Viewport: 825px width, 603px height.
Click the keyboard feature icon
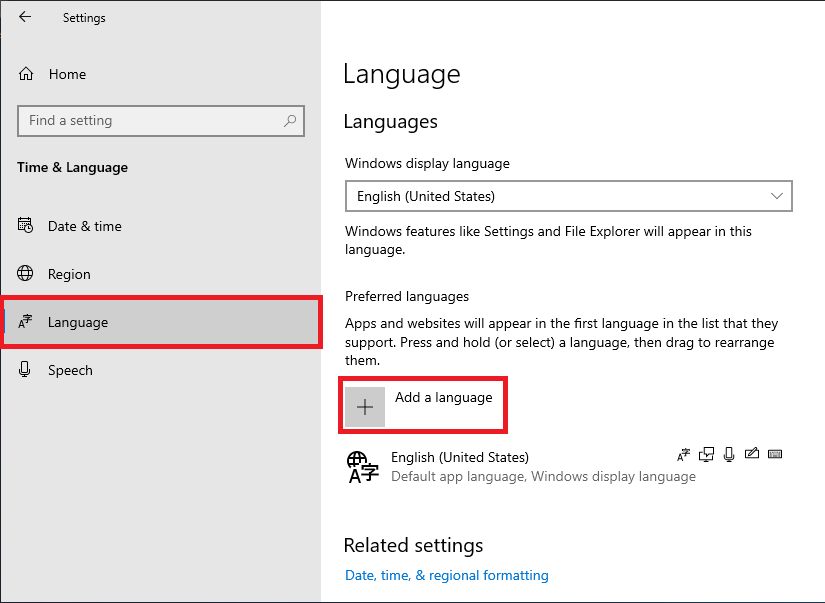click(775, 454)
